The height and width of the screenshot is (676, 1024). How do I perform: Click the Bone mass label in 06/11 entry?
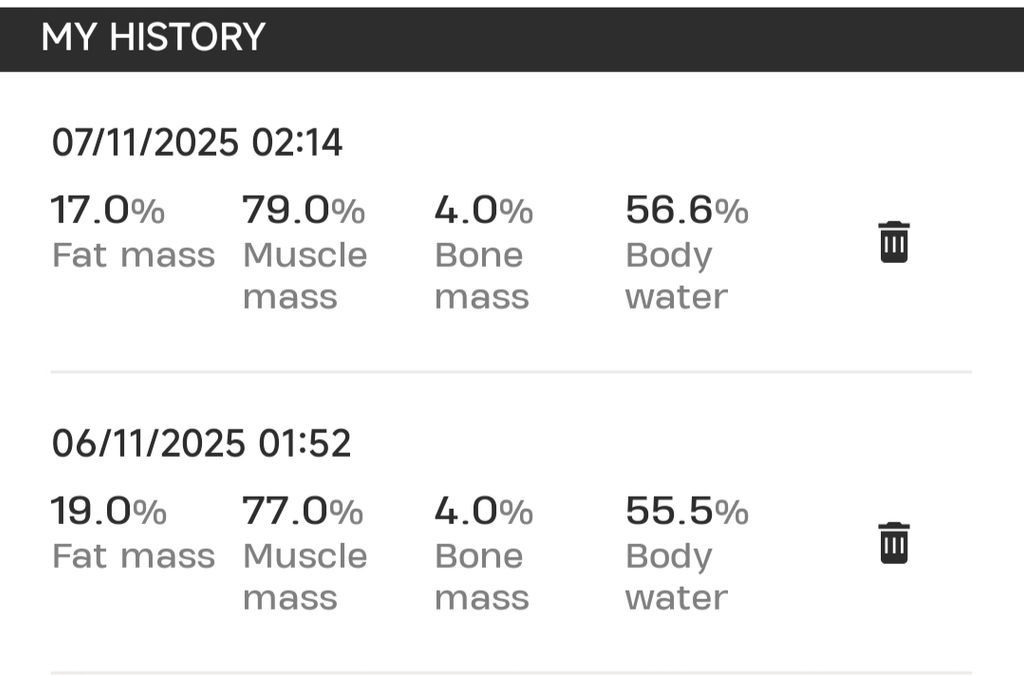tap(481, 577)
